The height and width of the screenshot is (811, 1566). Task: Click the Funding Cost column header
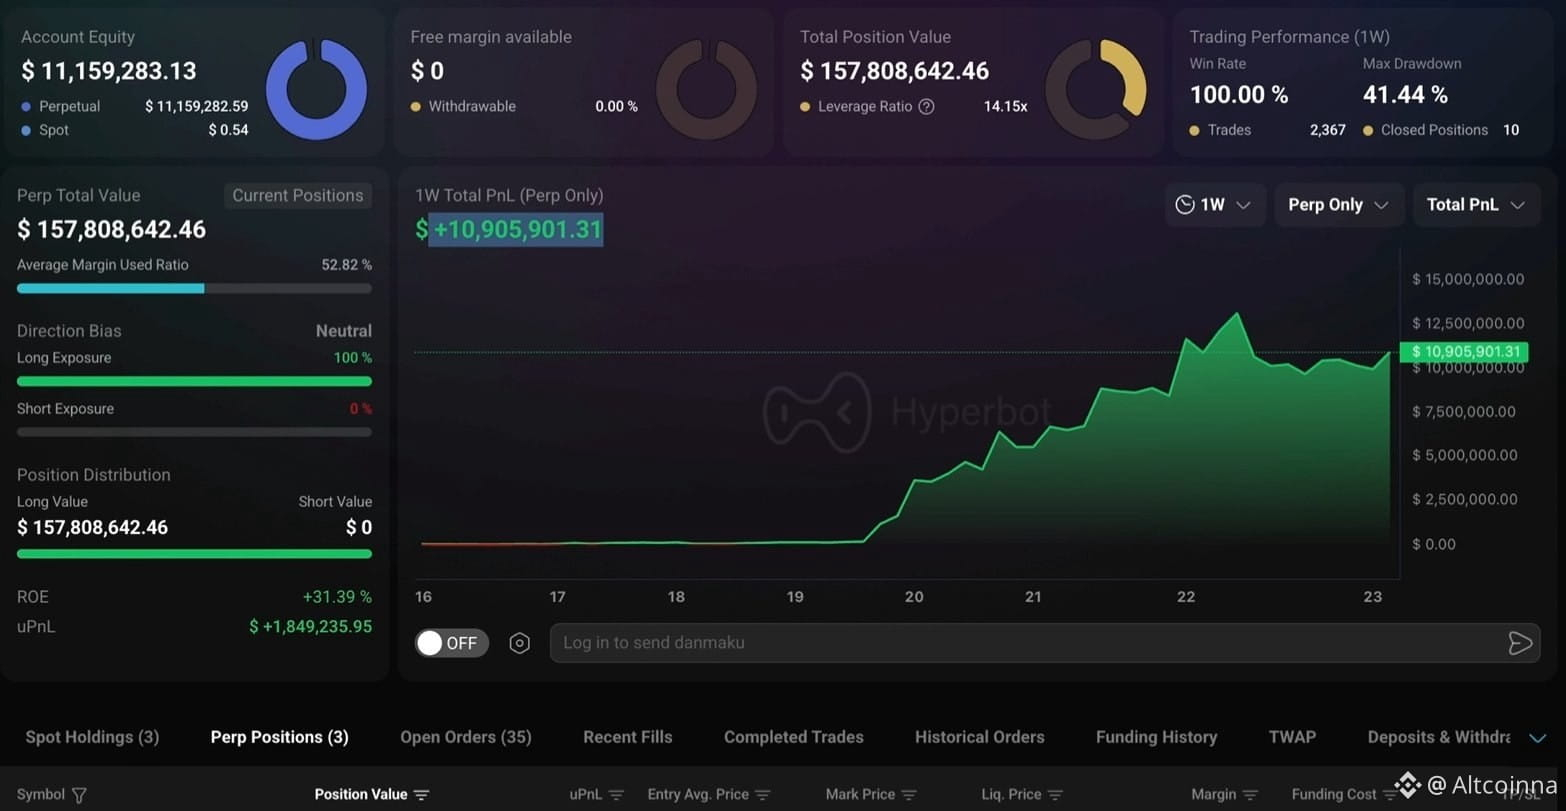coord(1334,795)
